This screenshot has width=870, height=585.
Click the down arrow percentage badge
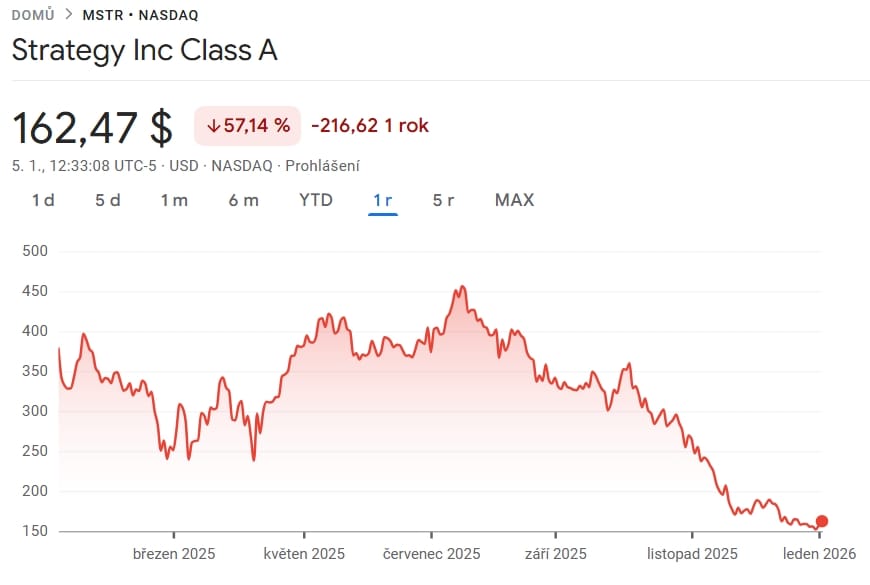[x=247, y=126]
